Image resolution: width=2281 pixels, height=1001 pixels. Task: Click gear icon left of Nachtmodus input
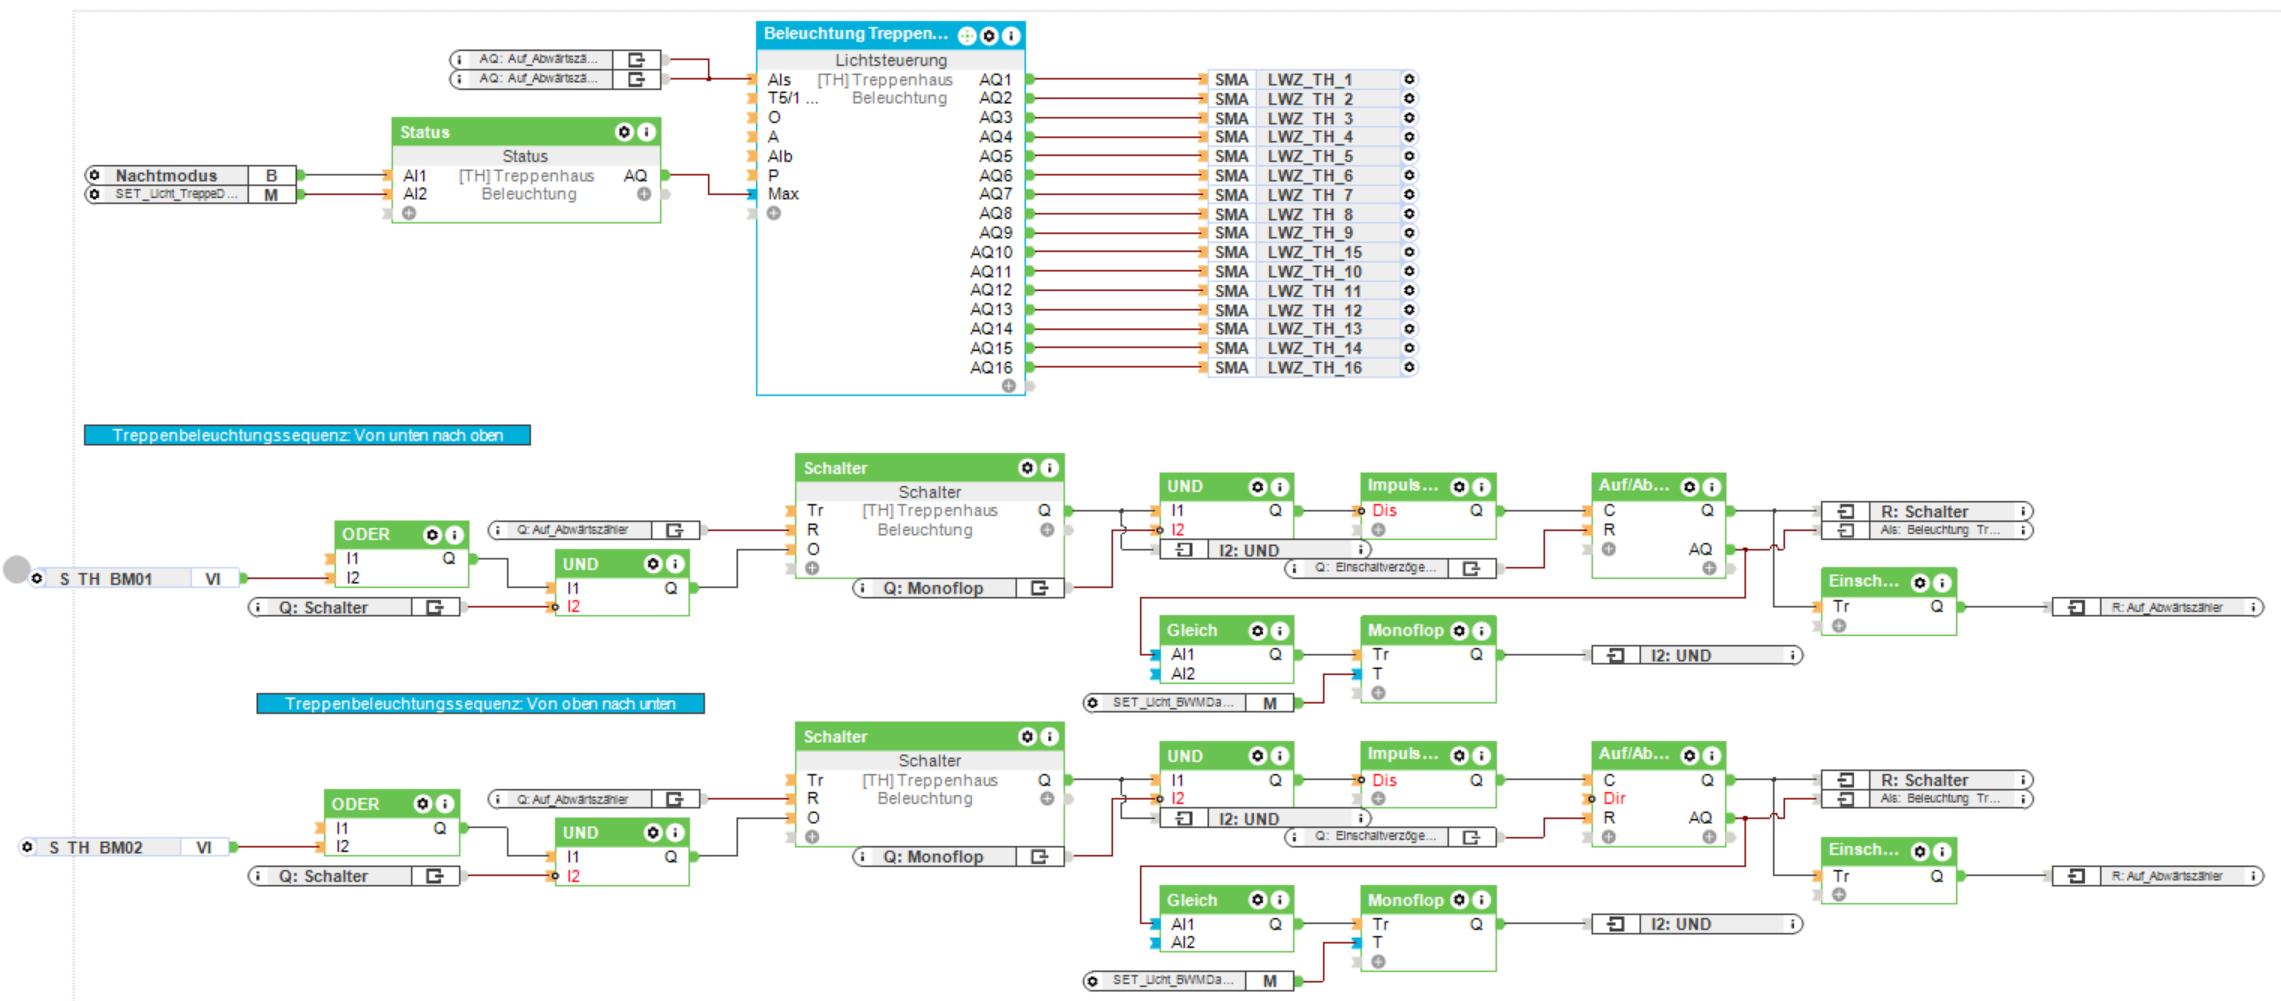(x=95, y=175)
